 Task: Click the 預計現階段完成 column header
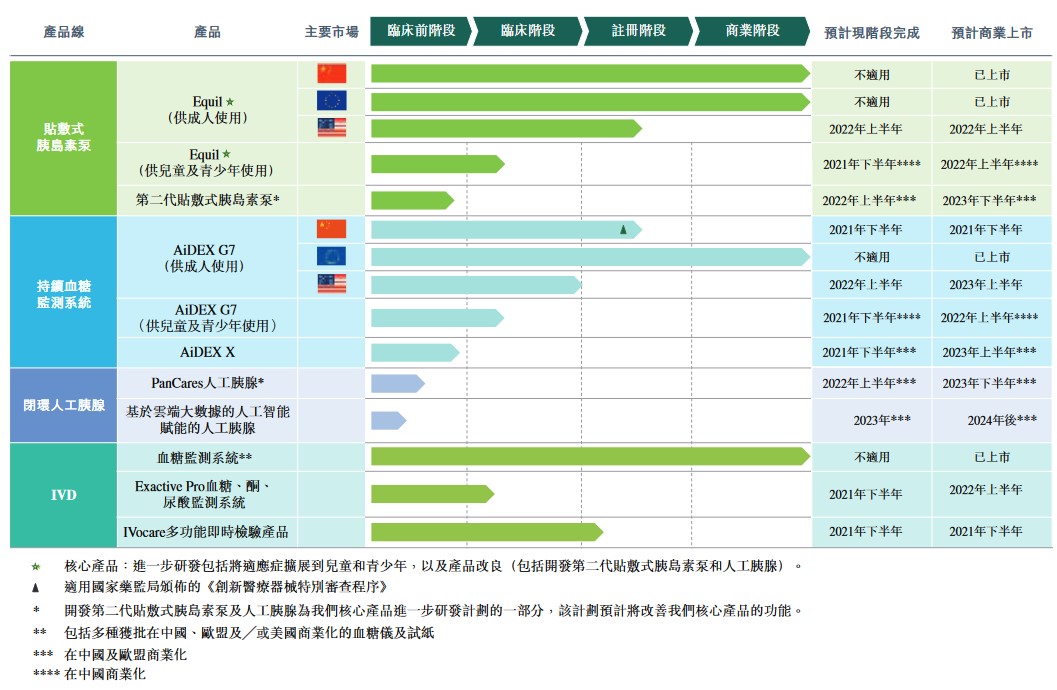[872, 32]
